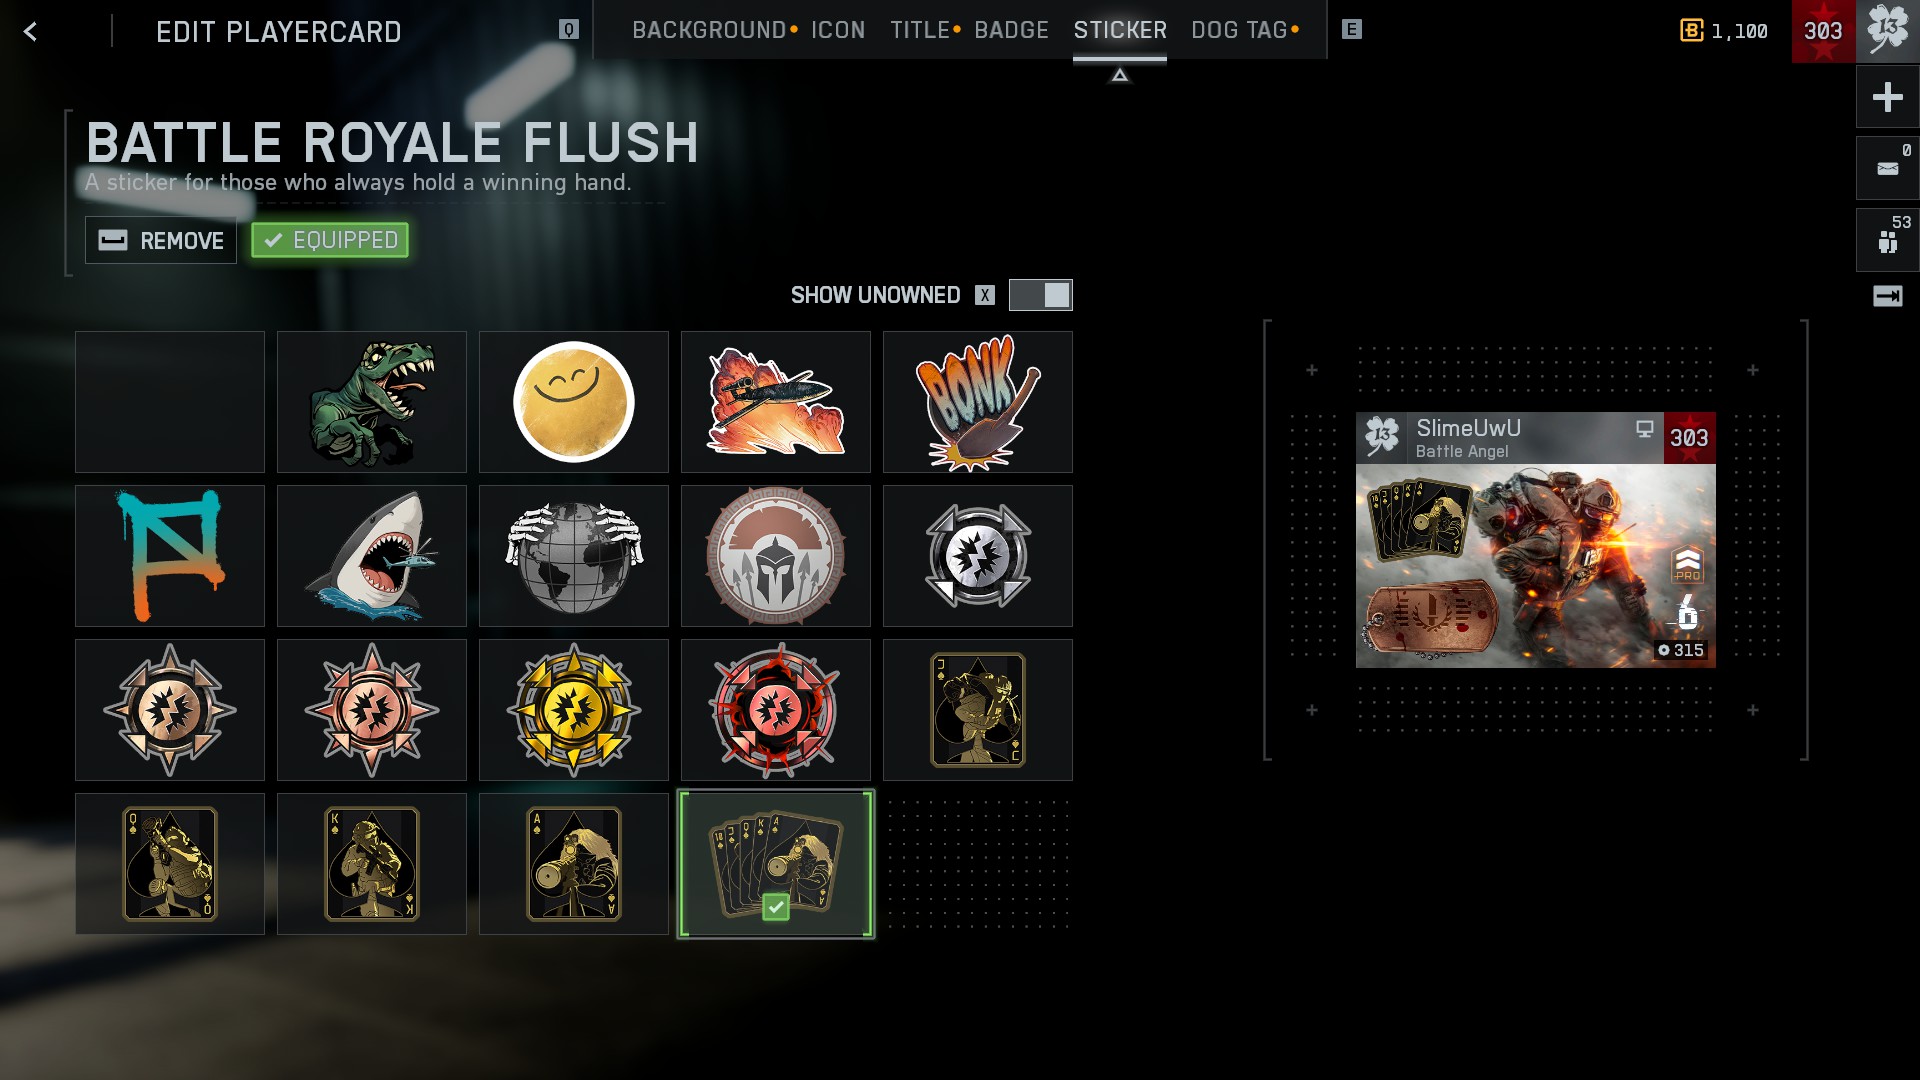This screenshot has height=1080, width=1920.
Task: Pick the gold compass rank sticker
Action: pyautogui.click(x=574, y=710)
